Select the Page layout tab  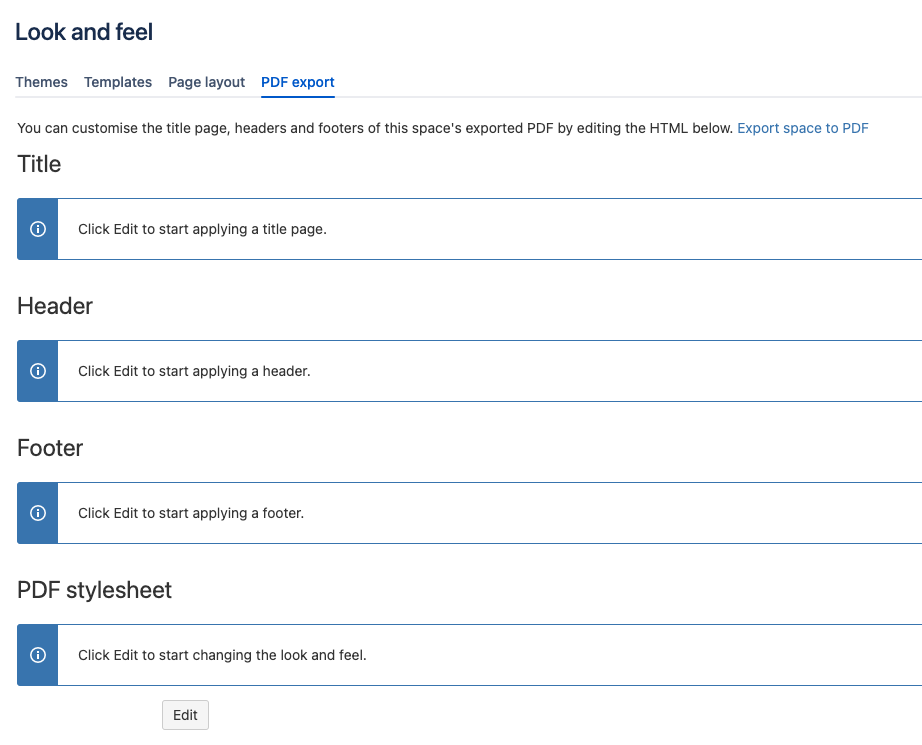(206, 82)
